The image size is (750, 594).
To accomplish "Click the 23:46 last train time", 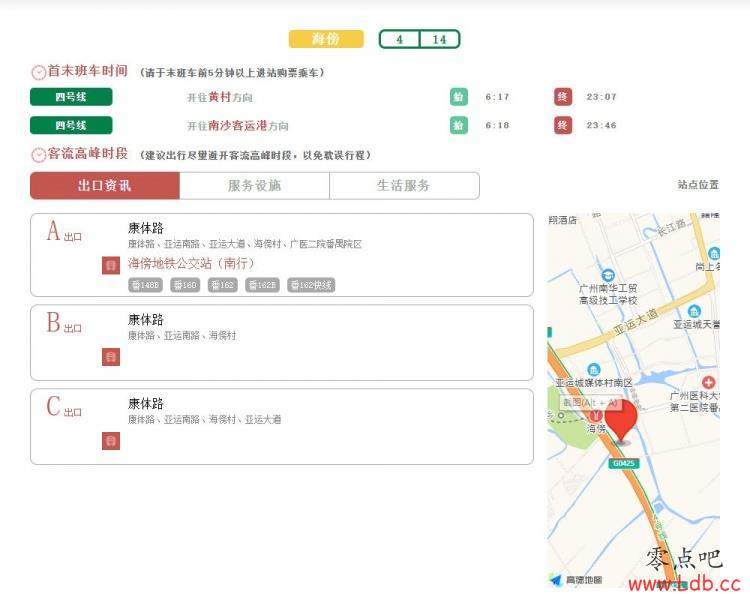I will point(601,125).
